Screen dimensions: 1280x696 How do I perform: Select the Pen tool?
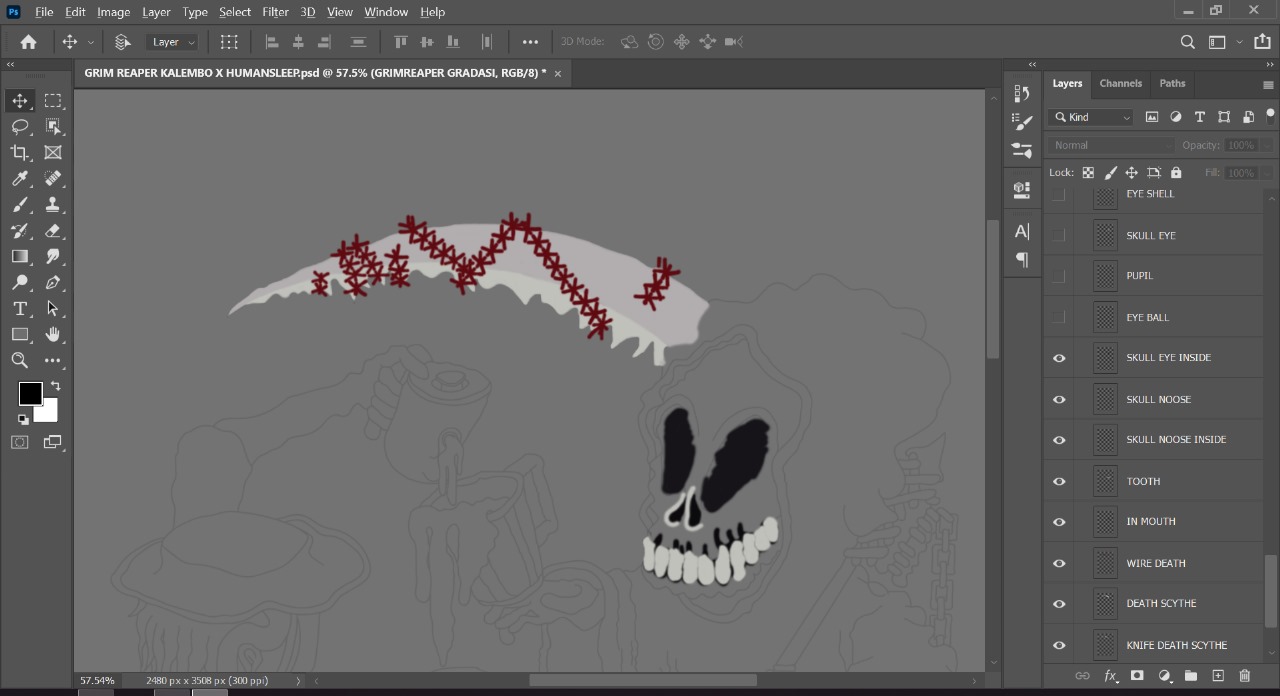click(x=53, y=282)
